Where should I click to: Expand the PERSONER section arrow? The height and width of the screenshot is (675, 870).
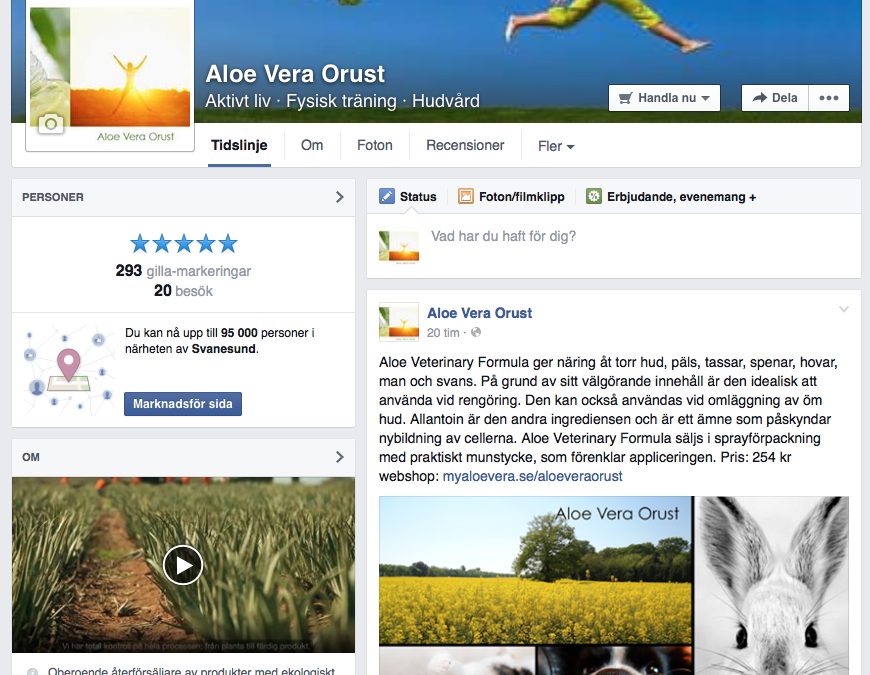pyautogui.click(x=340, y=197)
